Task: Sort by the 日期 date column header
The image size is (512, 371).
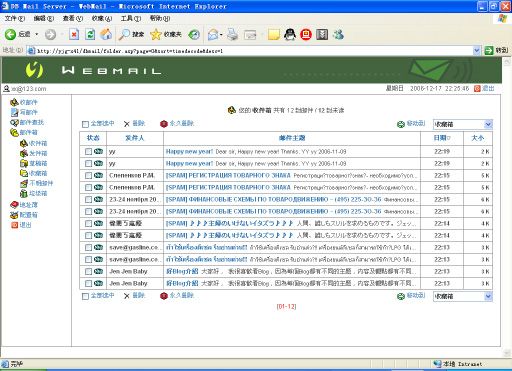Action: tap(442, 138)
